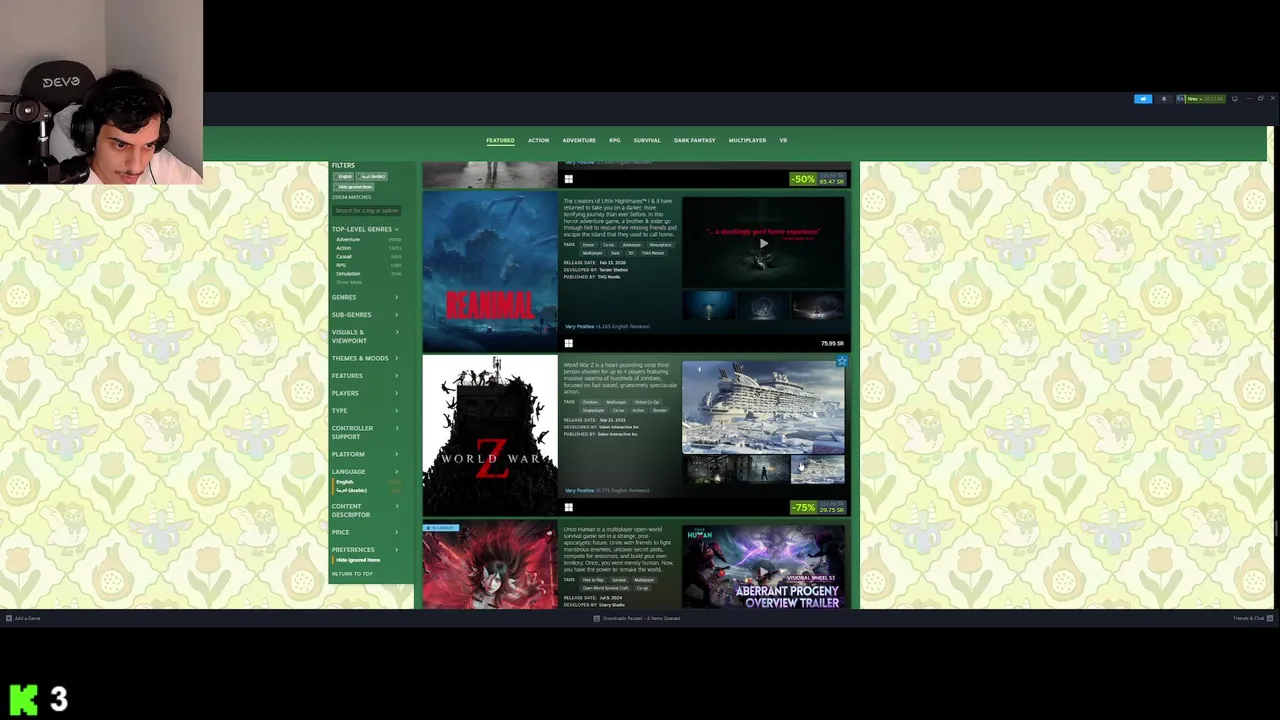The width and height of the screenshot is (1280, 720).
Task: Switch to the ADVENTURE tab
Action: tap(579, 141)
